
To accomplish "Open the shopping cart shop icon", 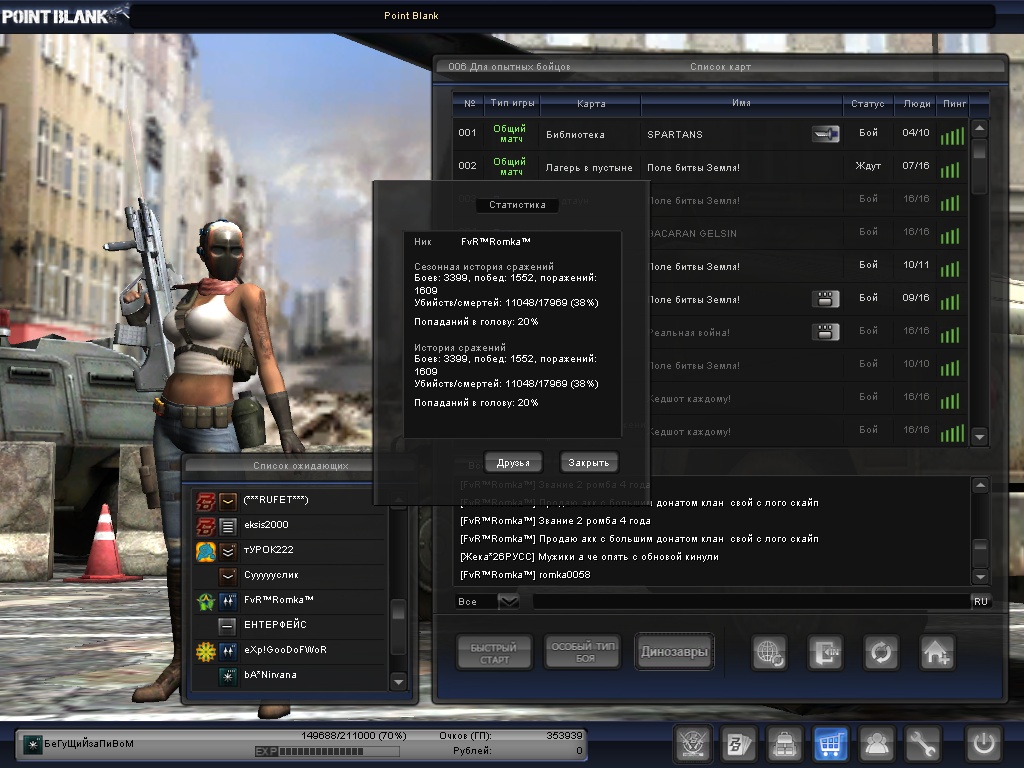I will [x=830, y=743].
